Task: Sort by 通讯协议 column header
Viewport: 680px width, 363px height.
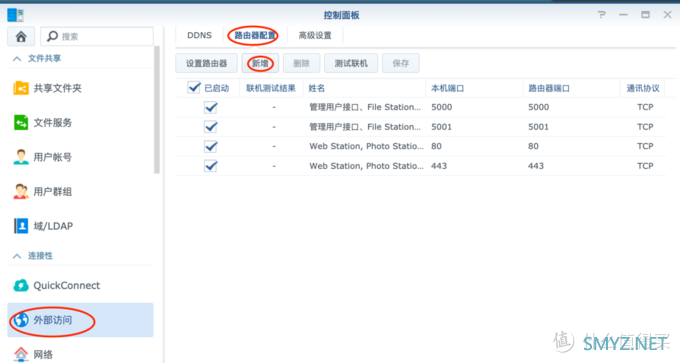Action: tap(643, 88)
